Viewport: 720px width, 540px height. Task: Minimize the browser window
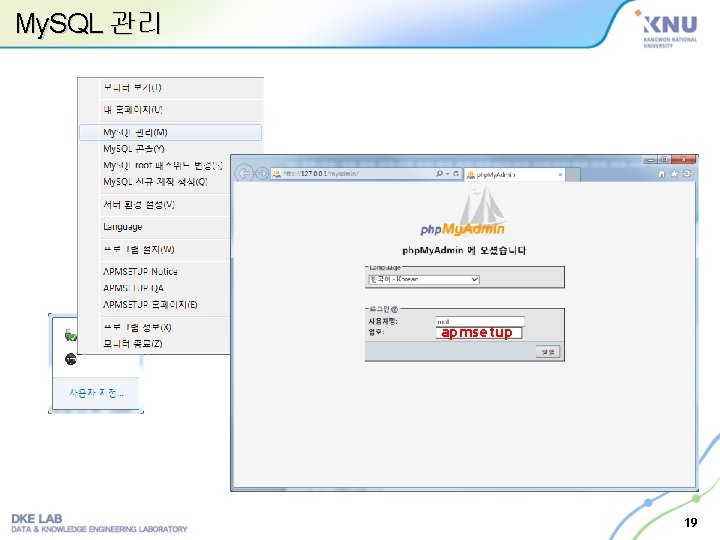[650, 160]
